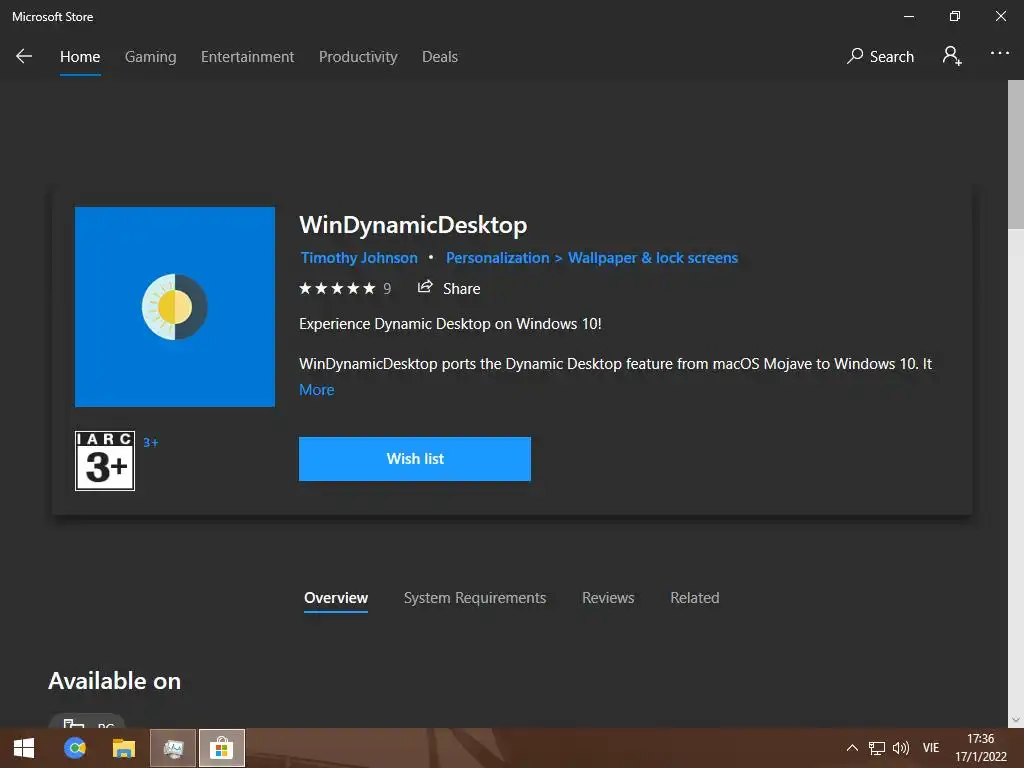Click the rating count 9

387,289
